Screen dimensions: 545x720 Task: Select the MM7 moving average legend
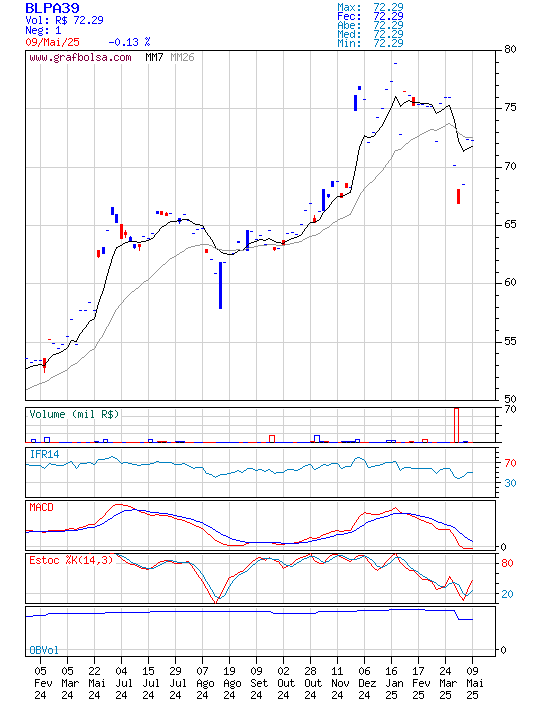pyautogui.click(x=154, y=57)
